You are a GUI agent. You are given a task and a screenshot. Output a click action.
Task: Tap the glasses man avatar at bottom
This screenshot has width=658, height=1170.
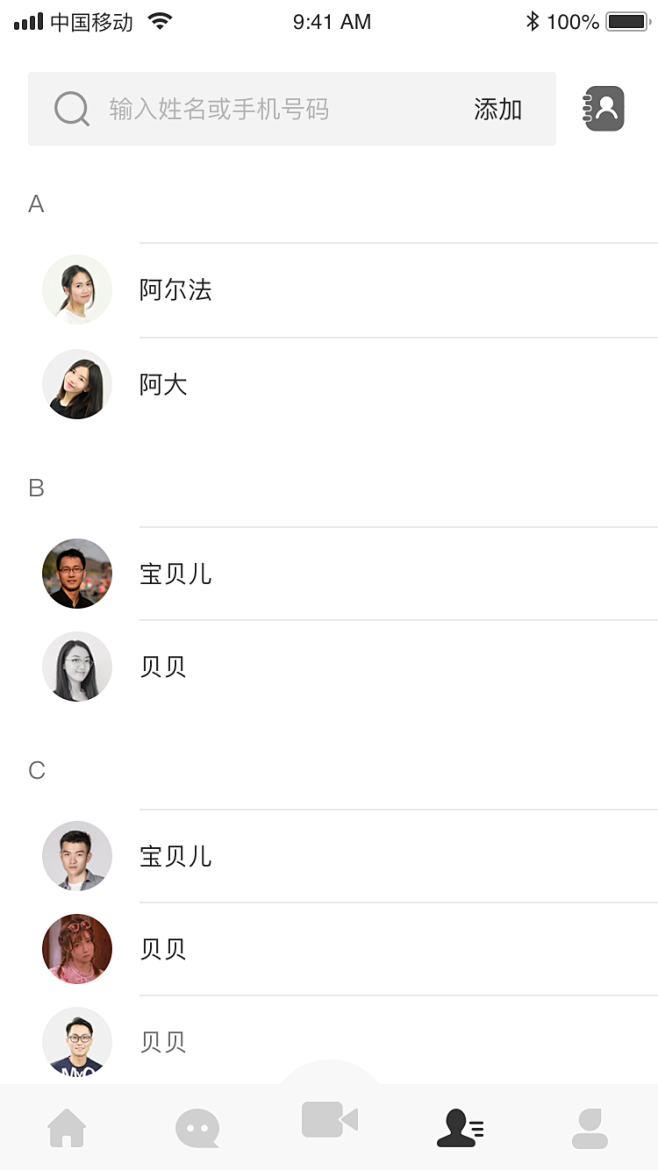[77, 1042]
